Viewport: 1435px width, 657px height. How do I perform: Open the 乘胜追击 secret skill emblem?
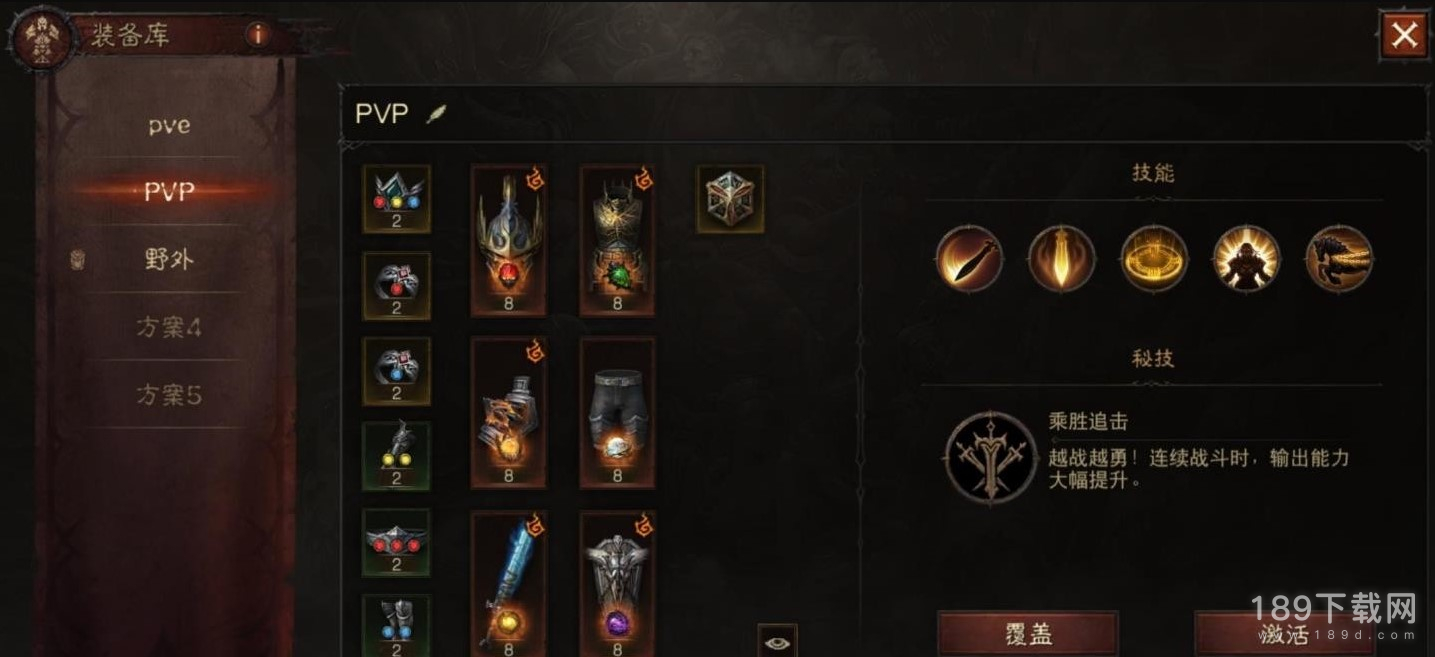988,456
